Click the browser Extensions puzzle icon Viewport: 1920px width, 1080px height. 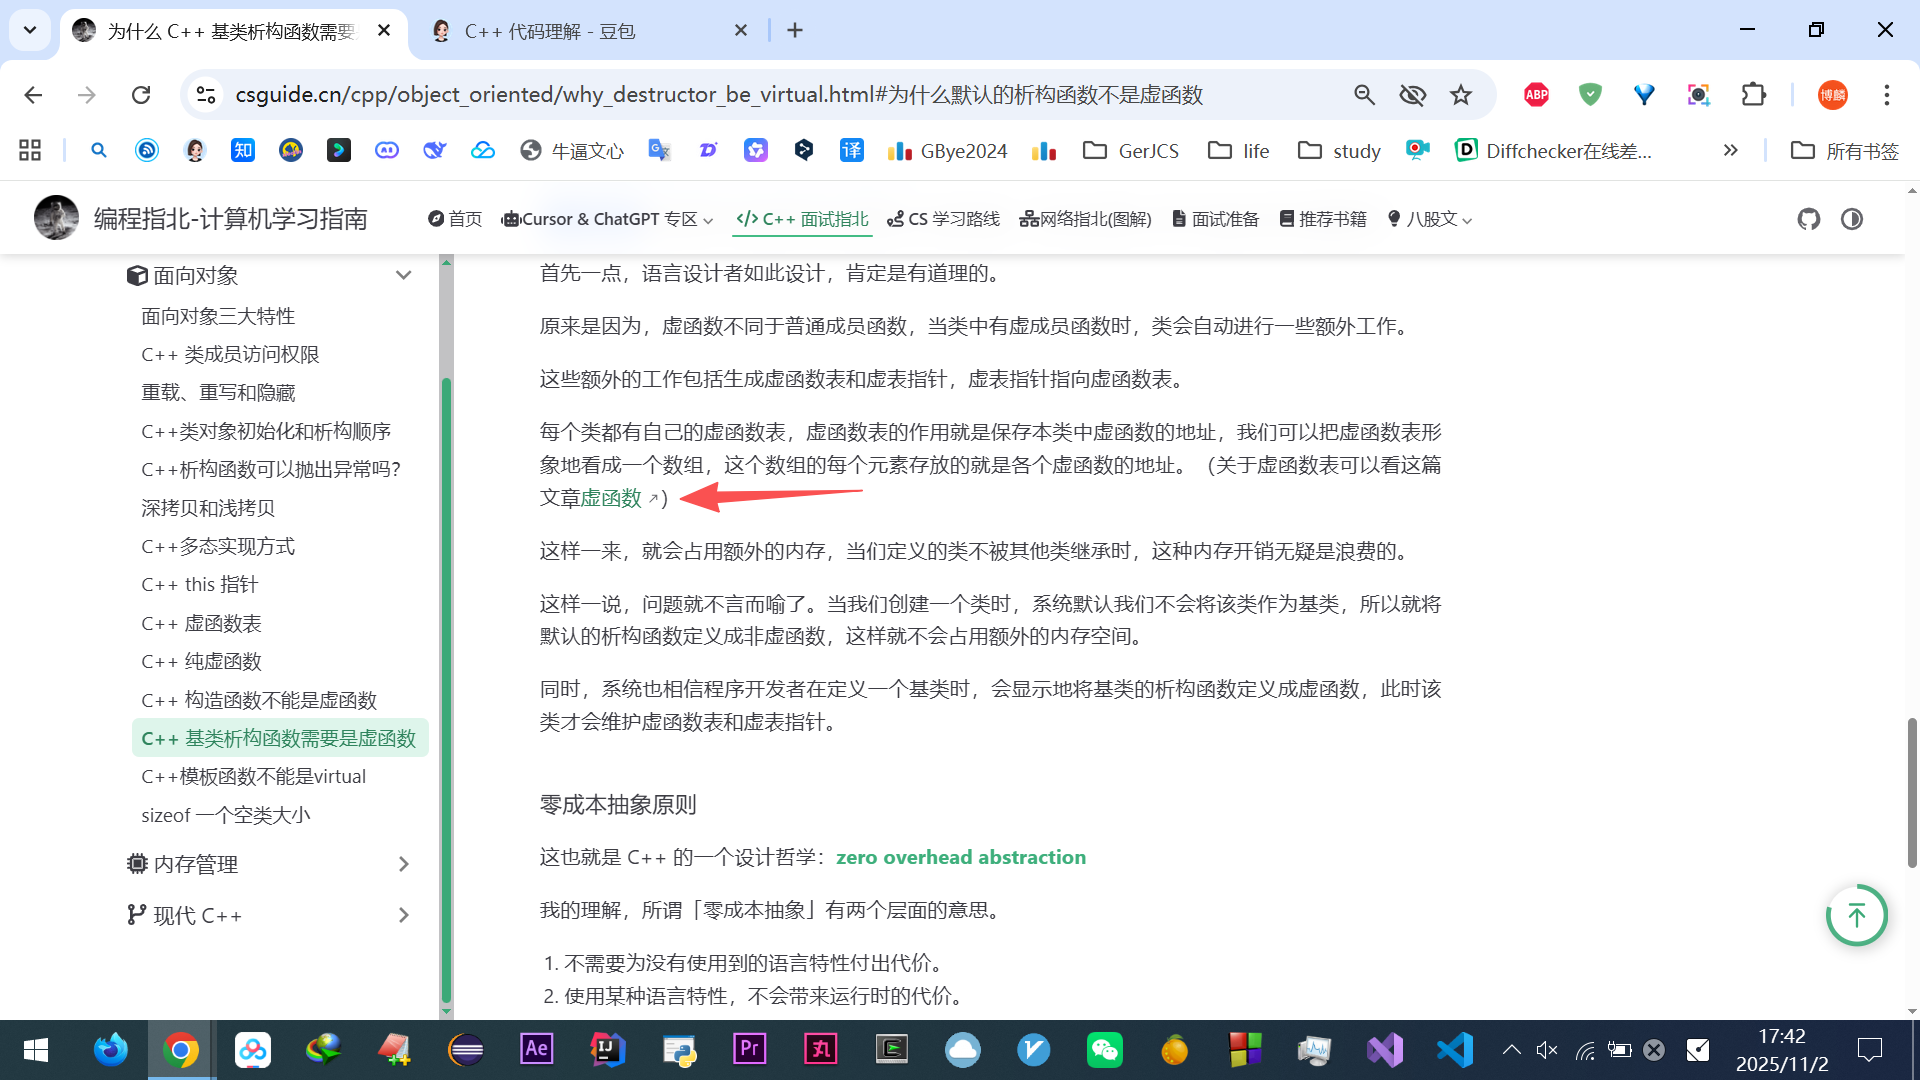pyautogui.click(x=1754, y=95)
